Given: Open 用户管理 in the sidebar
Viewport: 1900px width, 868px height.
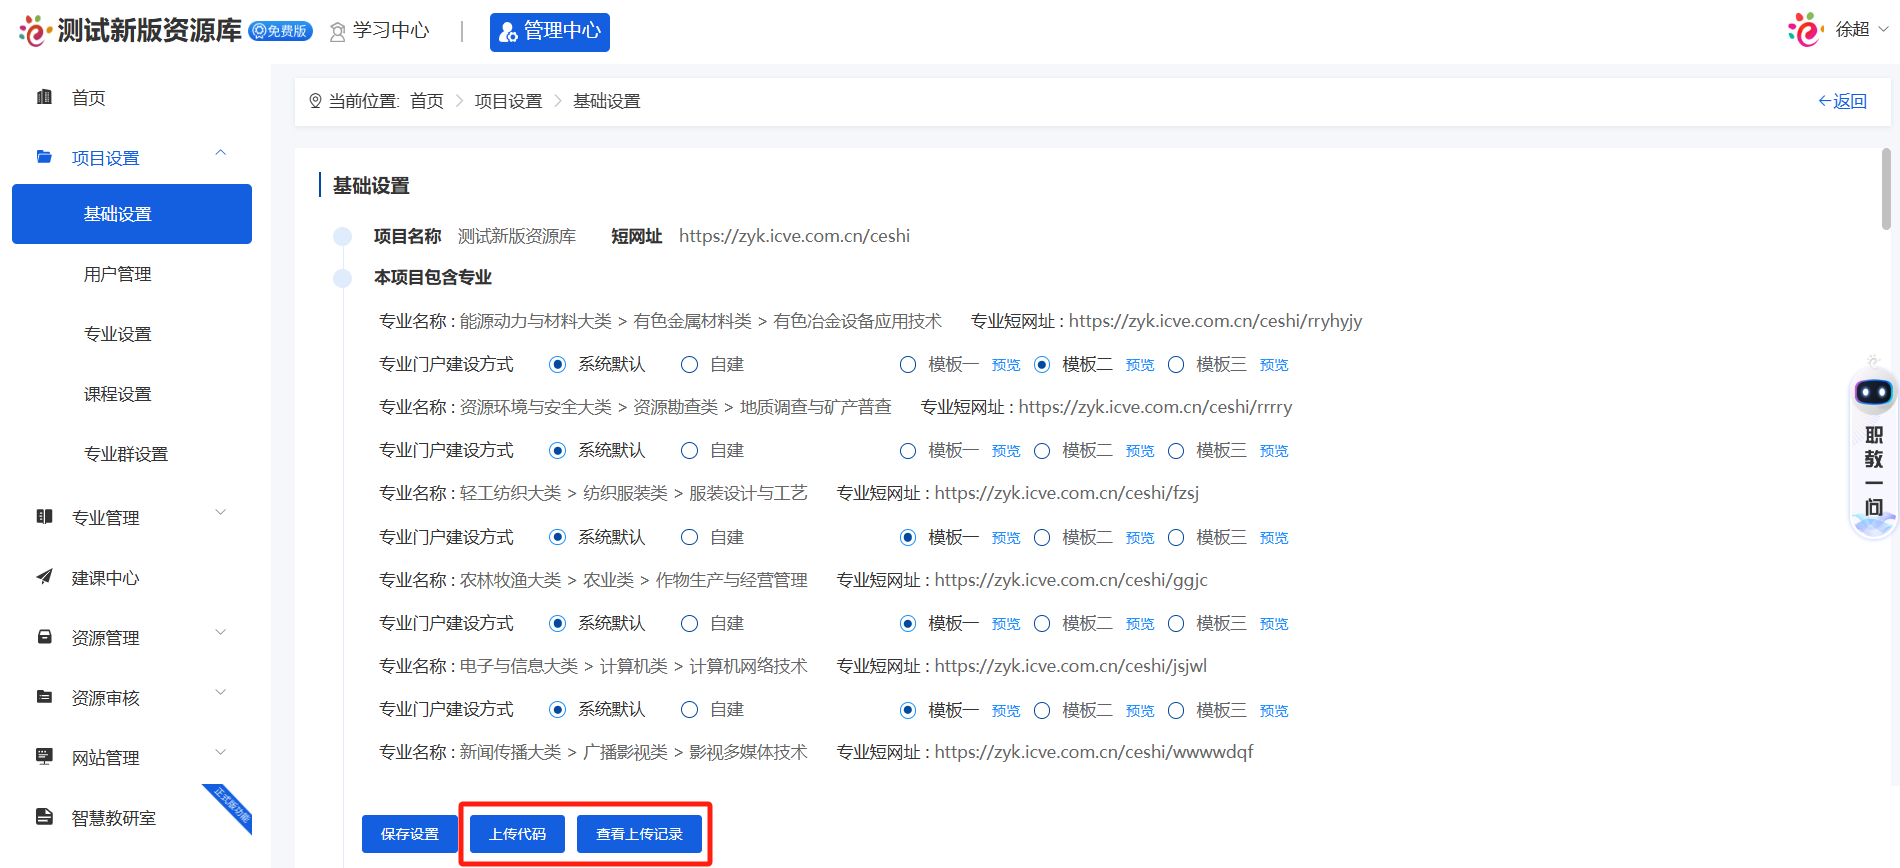Looking at the screenshot, I should (118, 274).
